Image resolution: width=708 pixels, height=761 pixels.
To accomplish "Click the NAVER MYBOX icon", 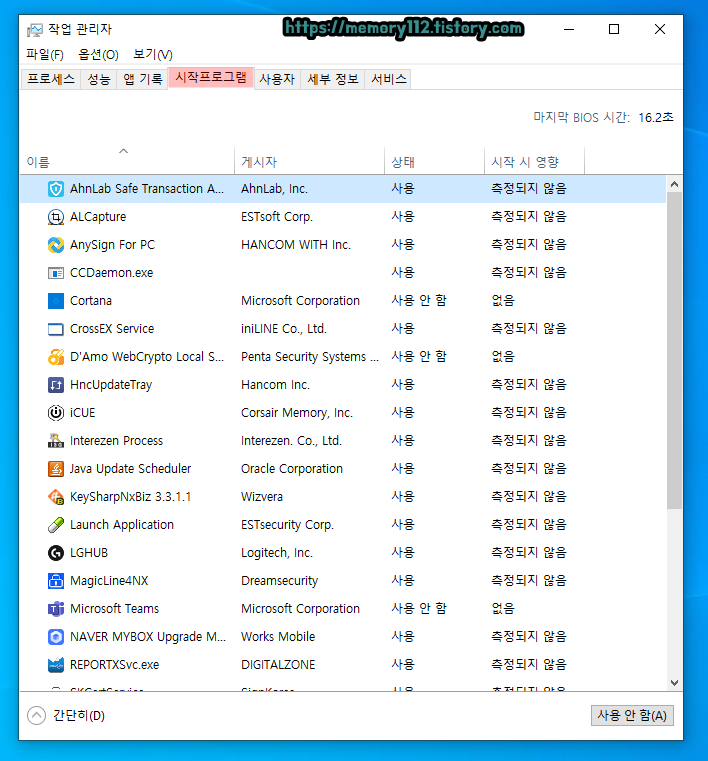I will point(56,637).
